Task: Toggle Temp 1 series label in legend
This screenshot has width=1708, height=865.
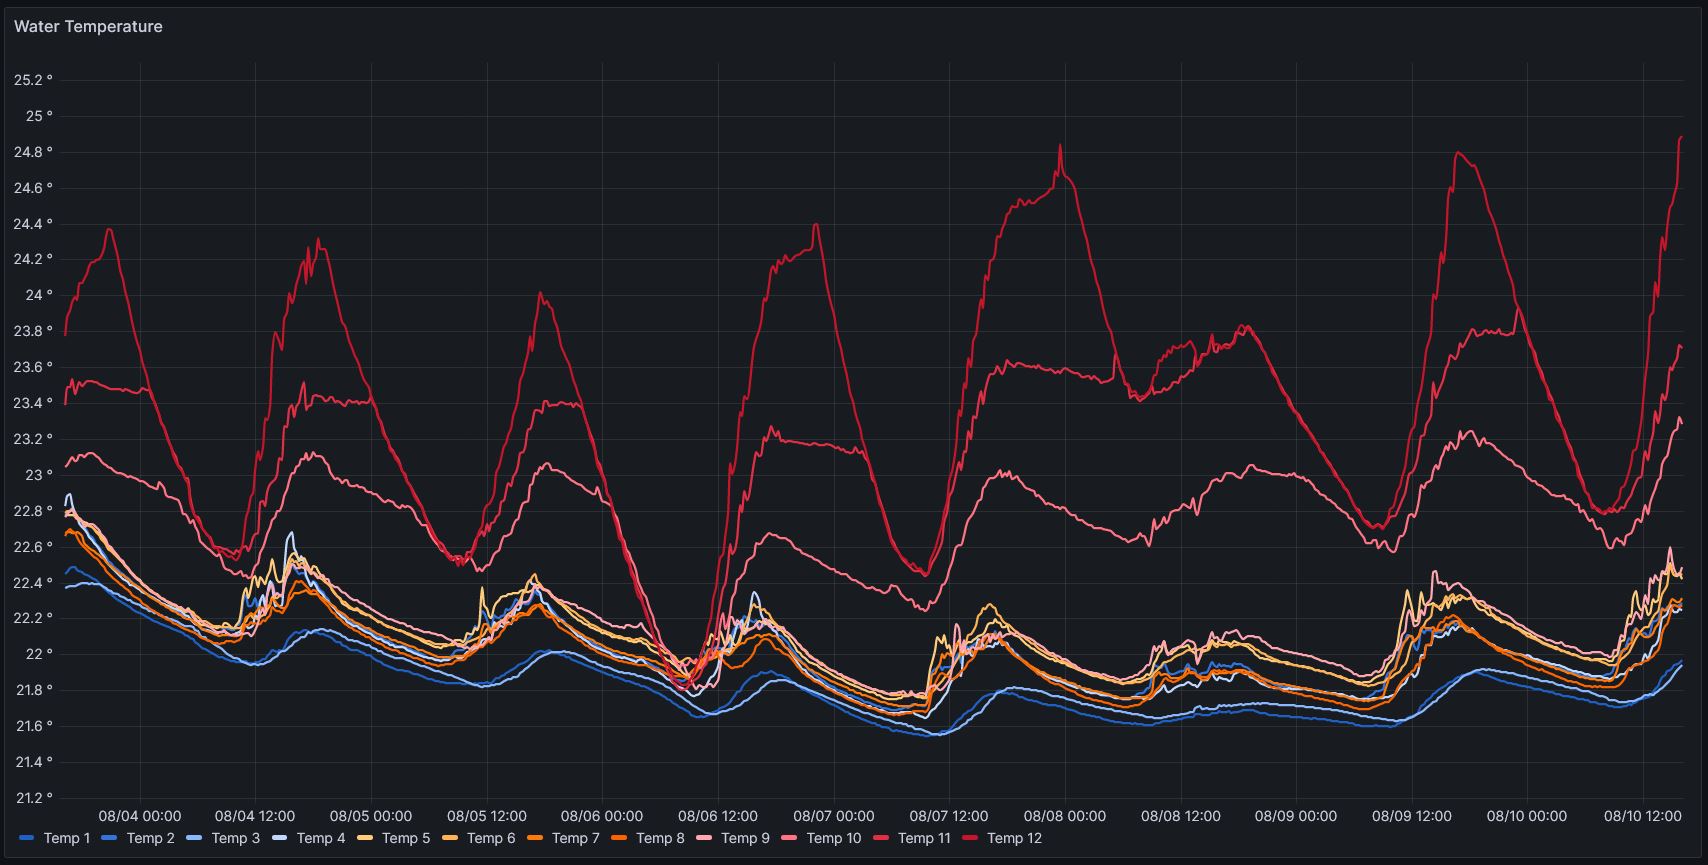Action: tap(67, 838)
